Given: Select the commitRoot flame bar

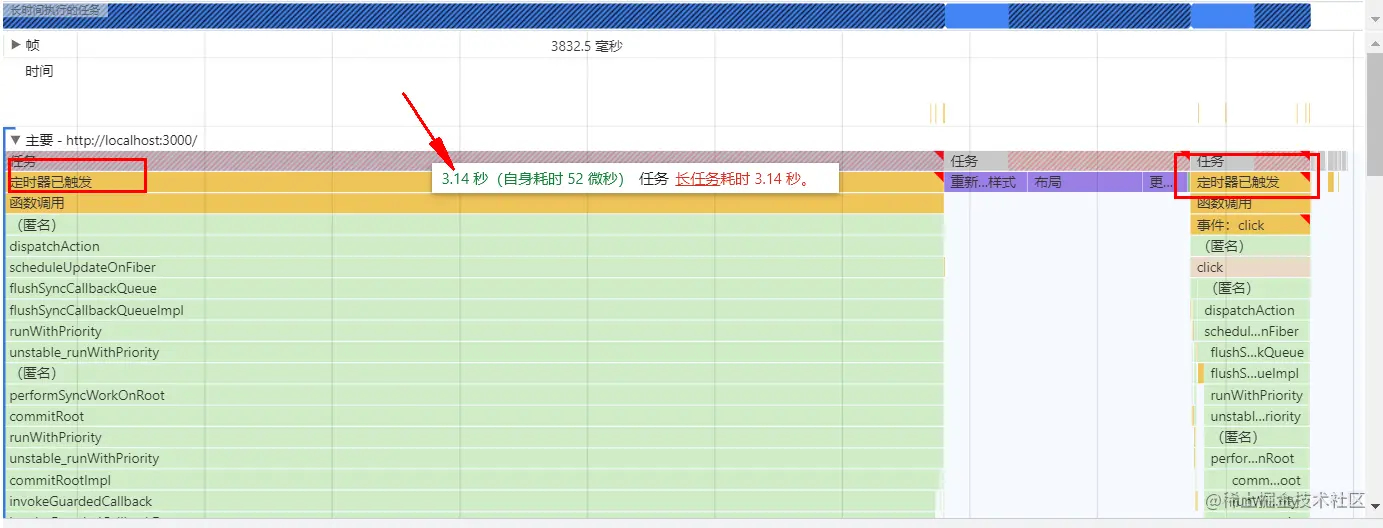Looking at the screenshot, I should coord(474,416).
